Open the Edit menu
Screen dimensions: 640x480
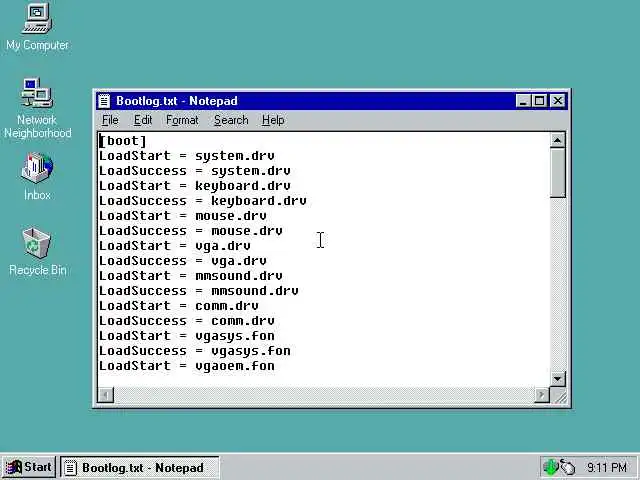click(x=143, y=120)
